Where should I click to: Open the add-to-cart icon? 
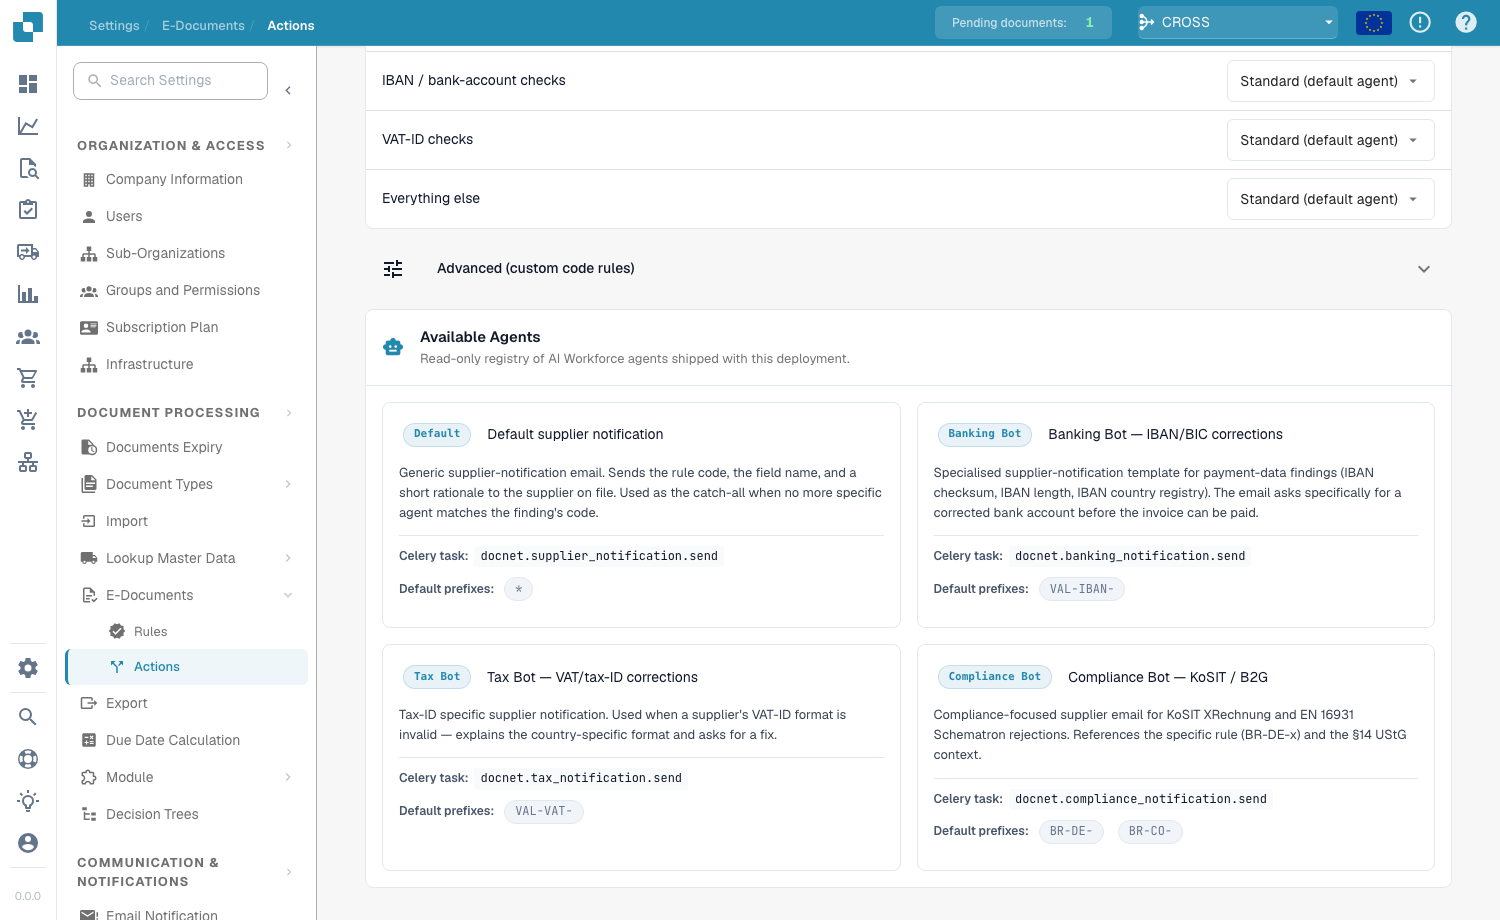pyautogui.click(x=28, y=420)
